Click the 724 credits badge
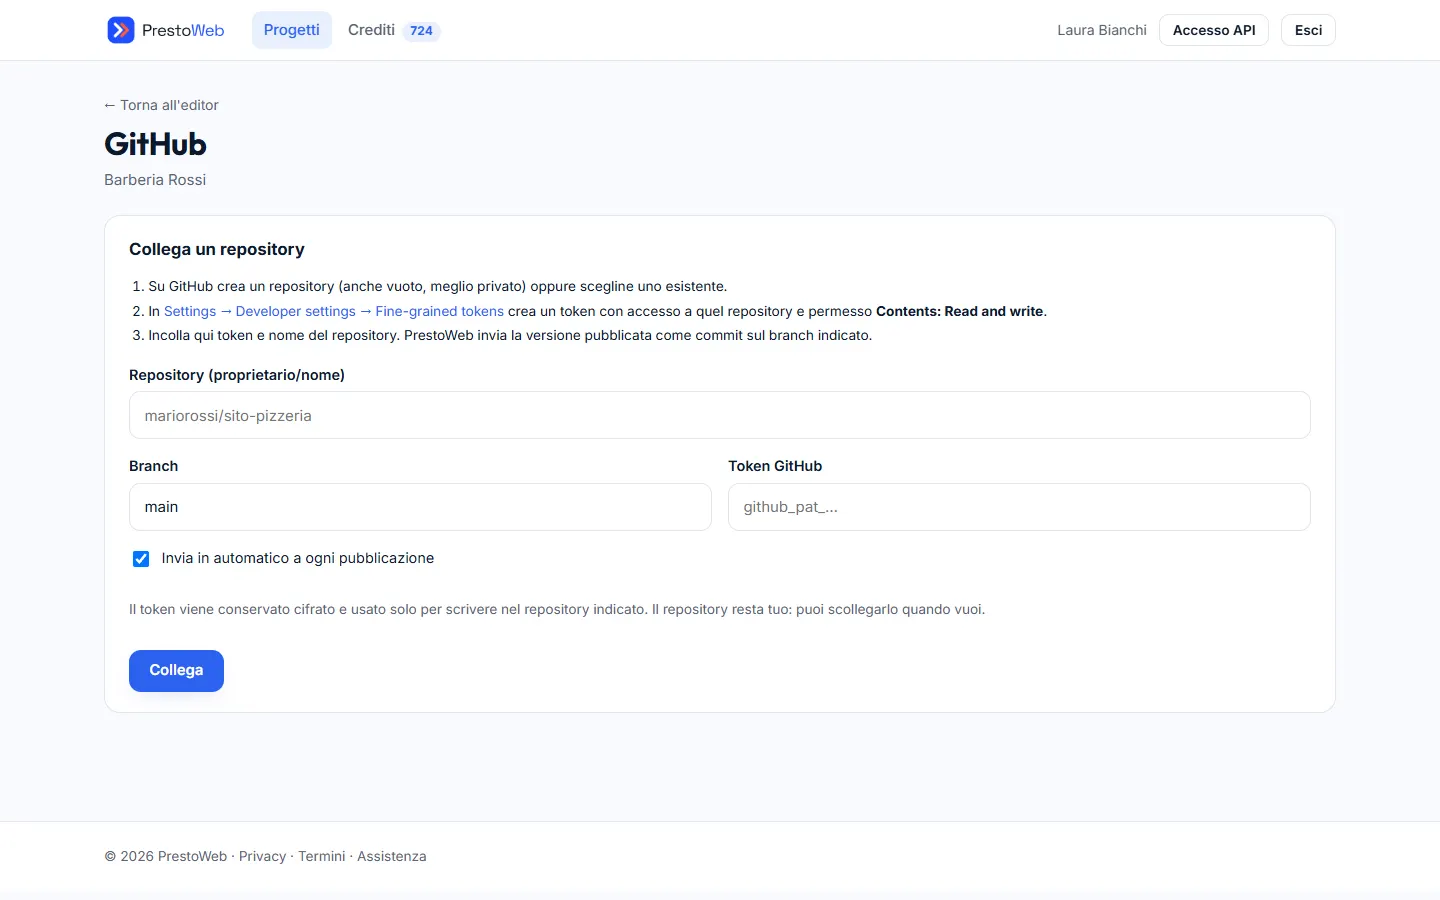This screenshot has height=900, width=1440. coord(421,31)
